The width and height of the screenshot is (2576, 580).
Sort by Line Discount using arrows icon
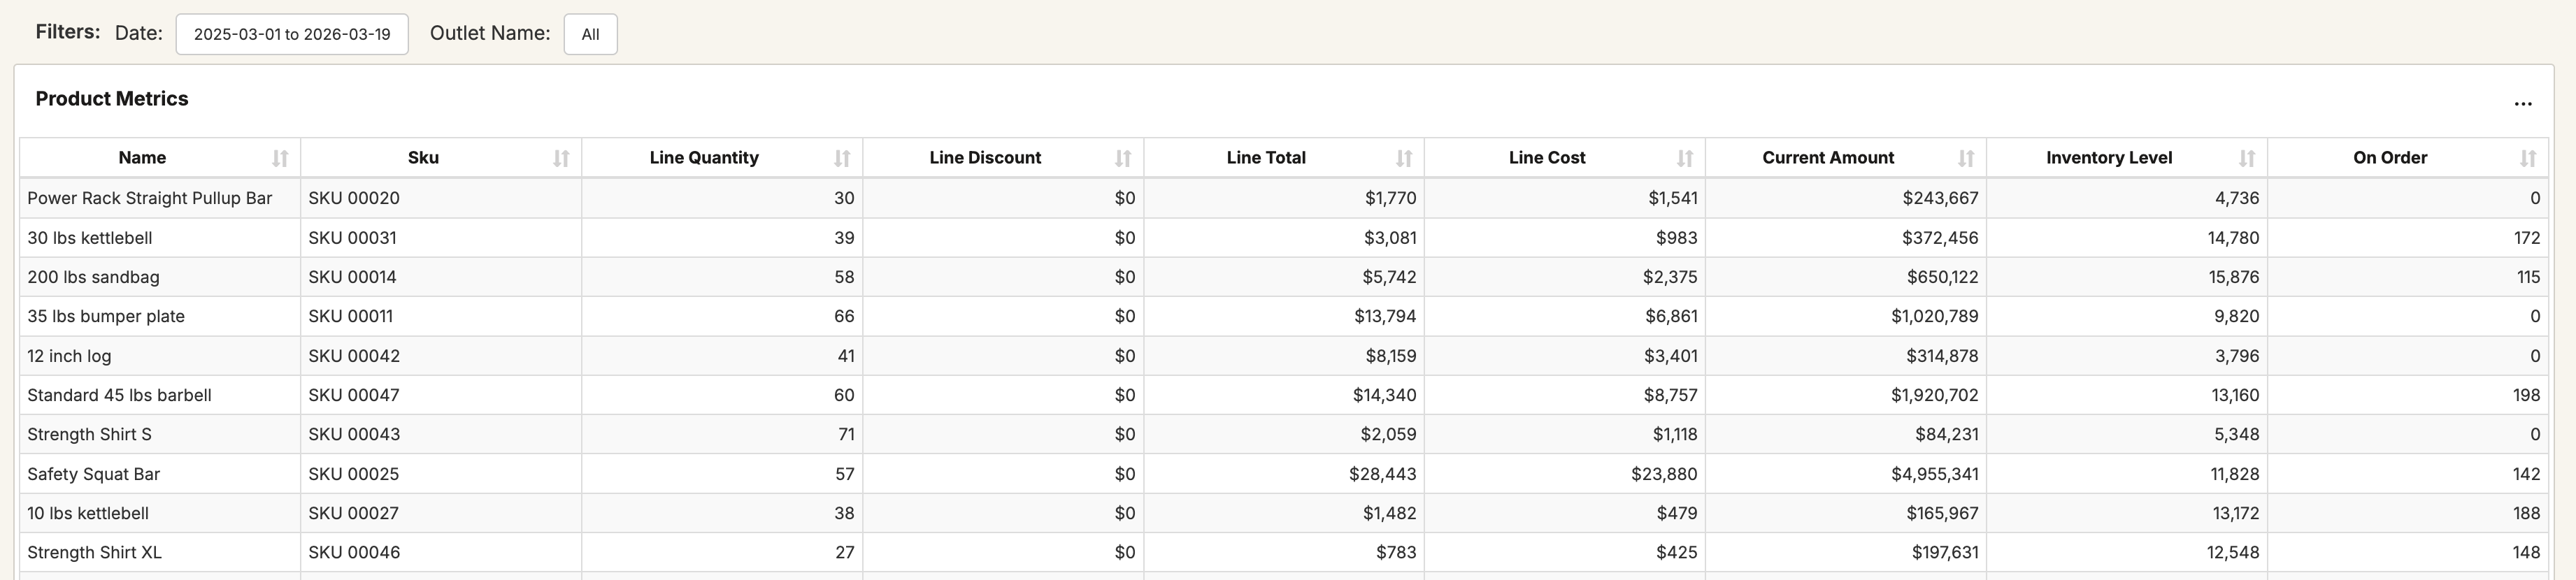coord(1123,158)
